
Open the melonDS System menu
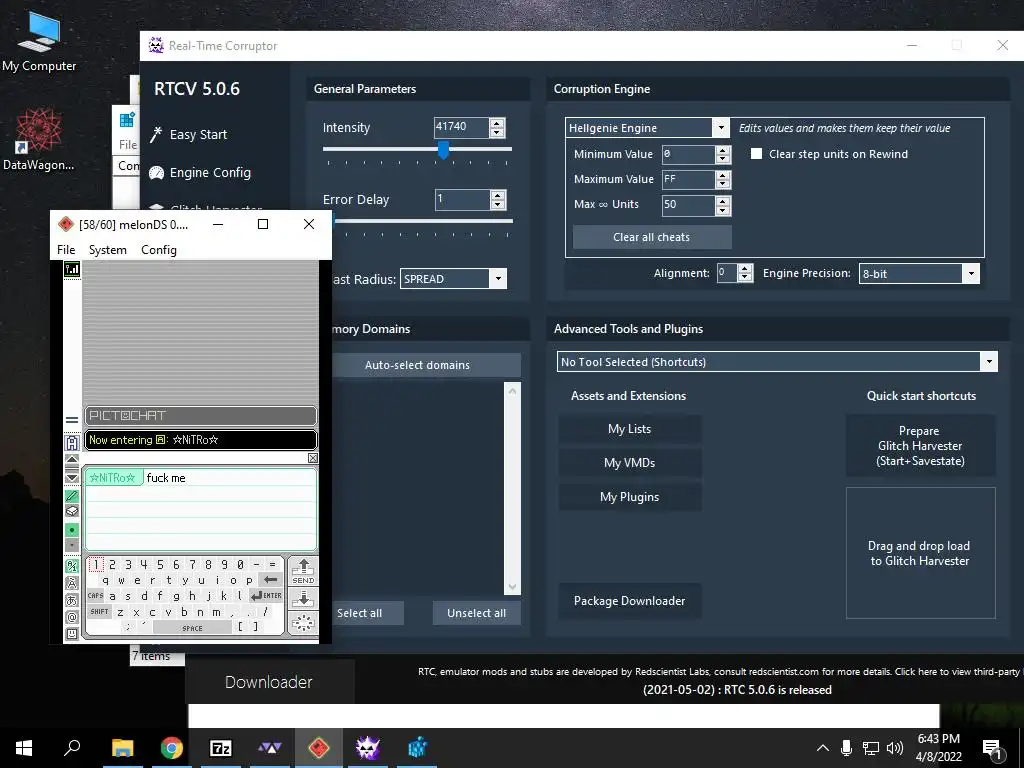[x=108, y=249]
